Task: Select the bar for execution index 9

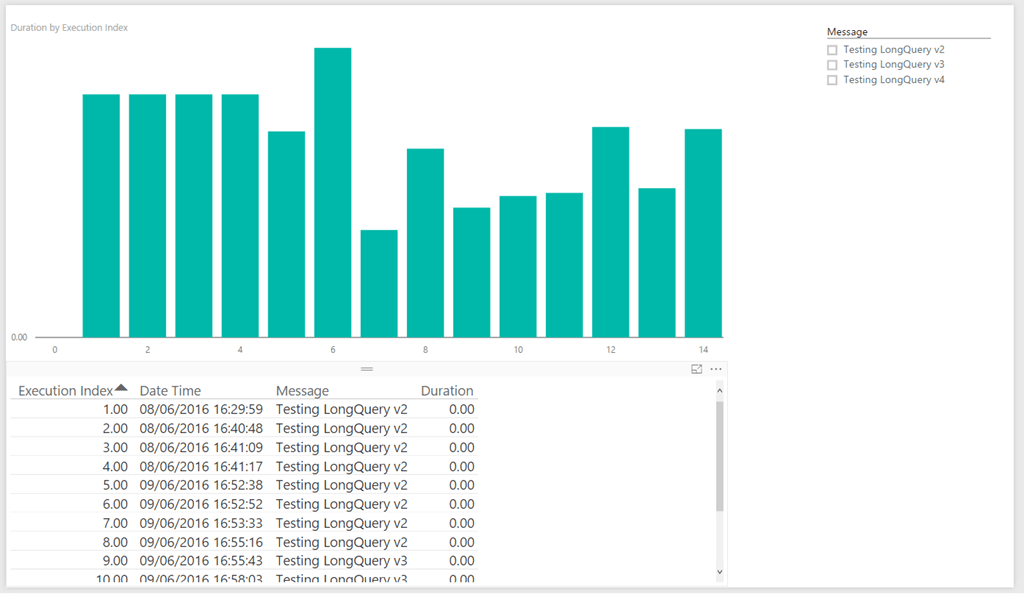Action: [472, 273]
